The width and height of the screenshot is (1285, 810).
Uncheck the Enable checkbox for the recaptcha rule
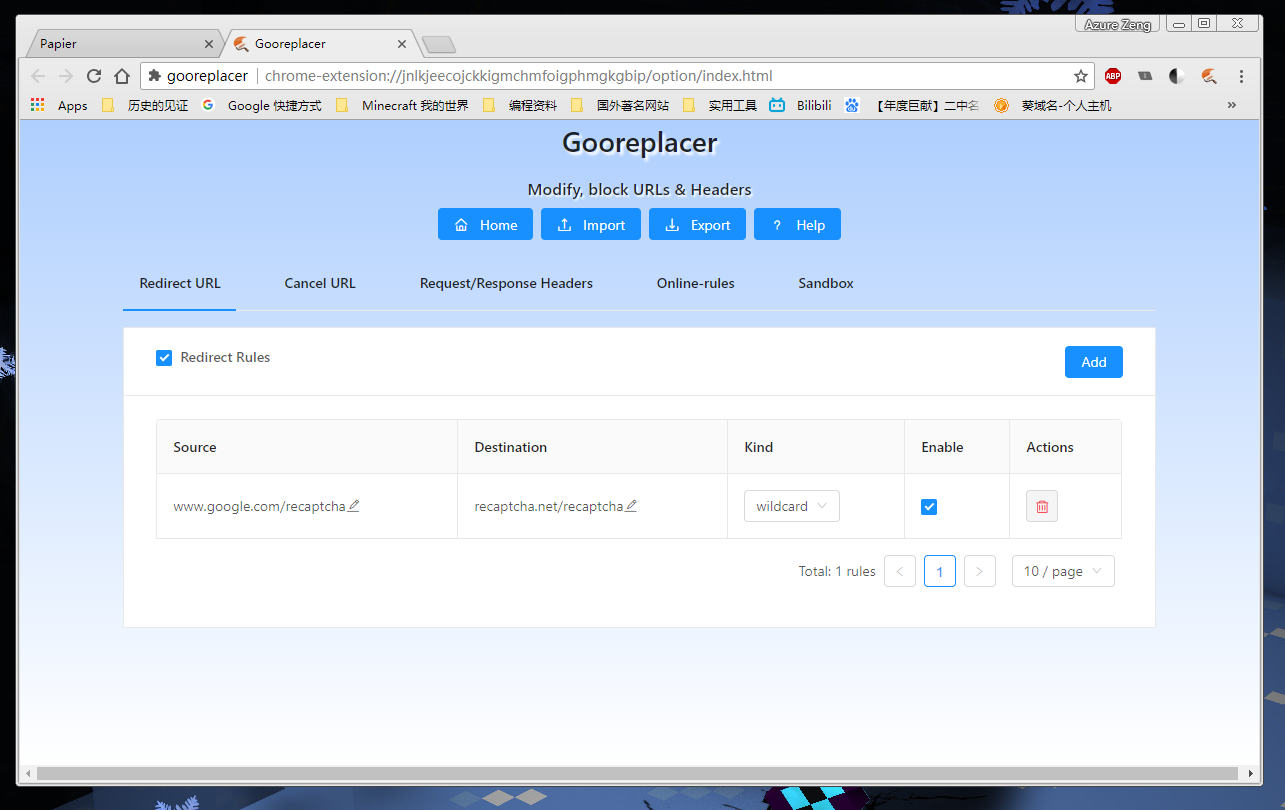(x=929, y=507)
